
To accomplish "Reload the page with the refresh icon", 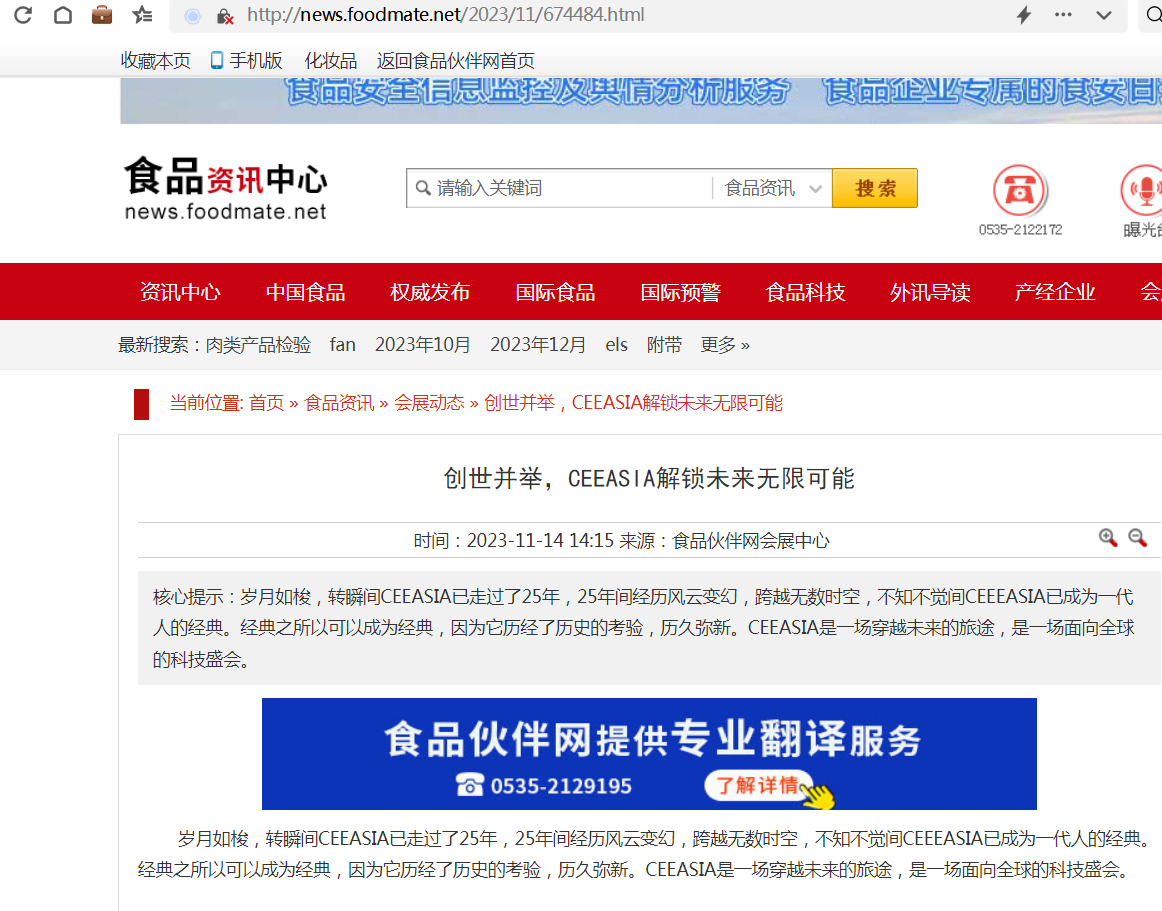I will pyautogui.click(x=22, y=15).
